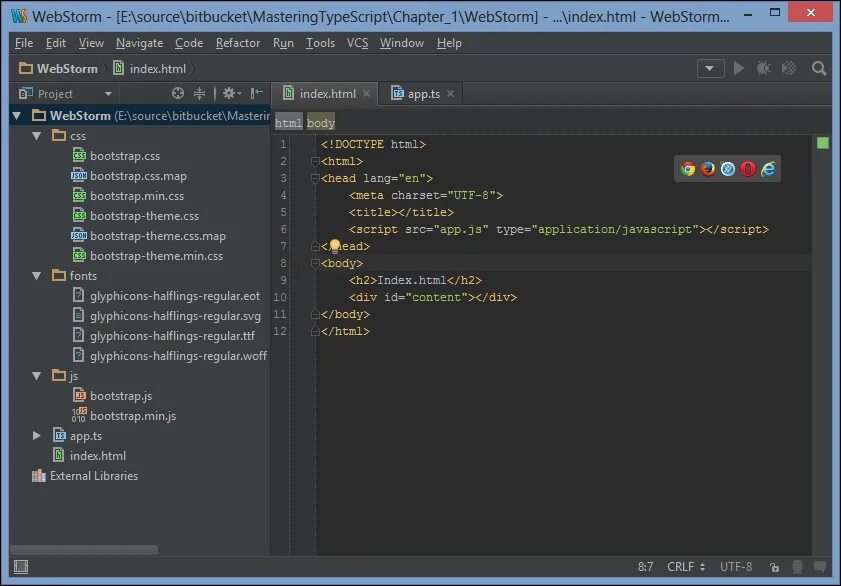Viewport: 841px width, 586px height.
Task: Fold the head tag on line 3
Action: tap(315, 178)
